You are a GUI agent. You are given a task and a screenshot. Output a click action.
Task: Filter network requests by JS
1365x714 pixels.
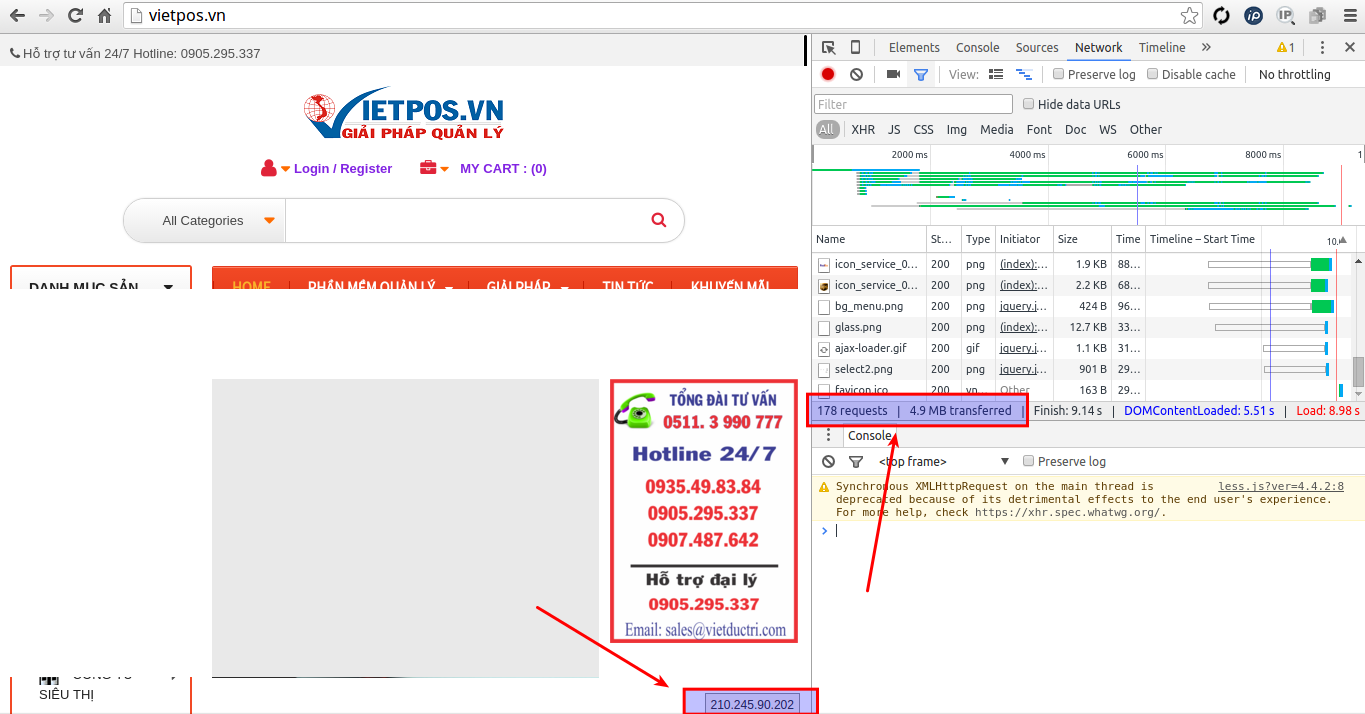click(894, 130)
